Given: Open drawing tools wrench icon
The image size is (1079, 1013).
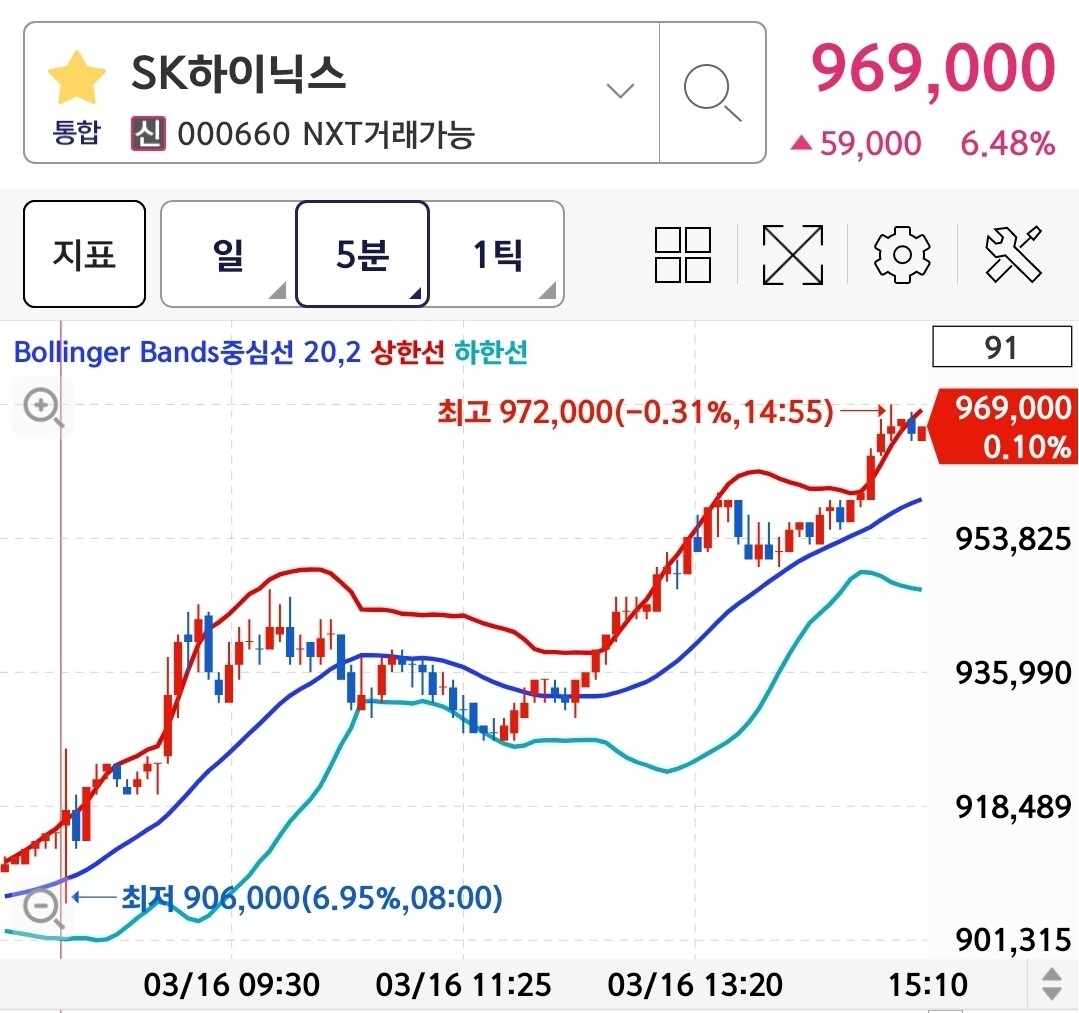Looking at the screenshot, I should pyautogui.click(x=1013, y=255).
